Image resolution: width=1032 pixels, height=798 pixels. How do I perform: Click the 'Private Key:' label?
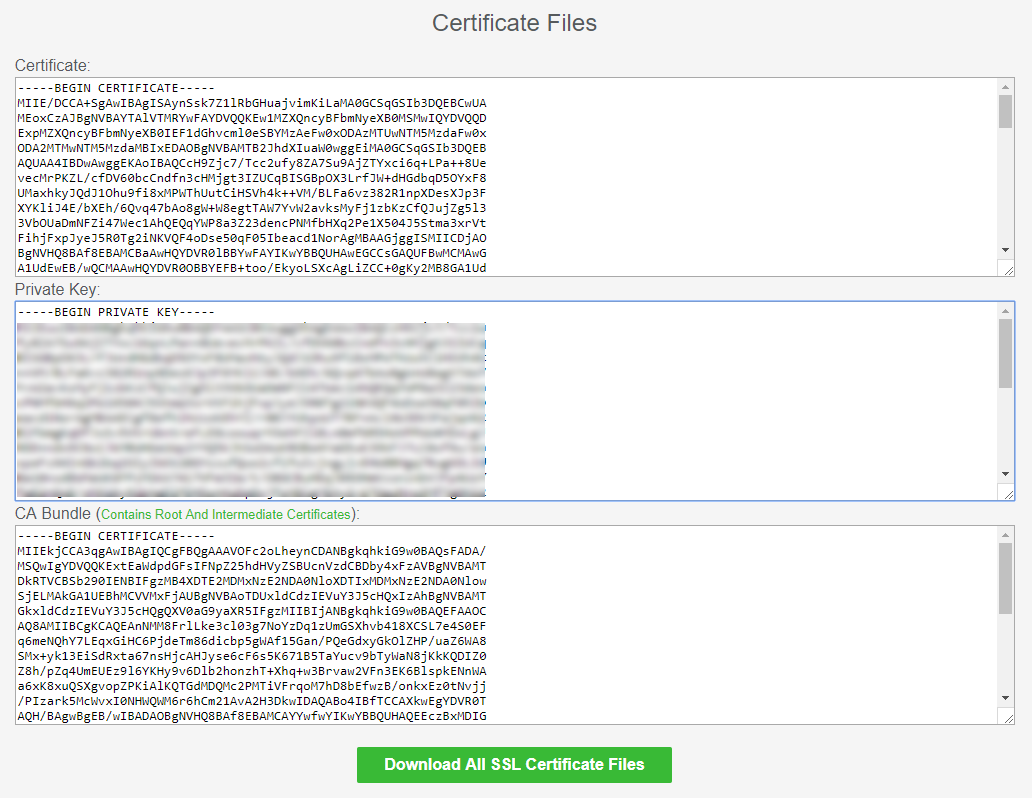point(57,290)
